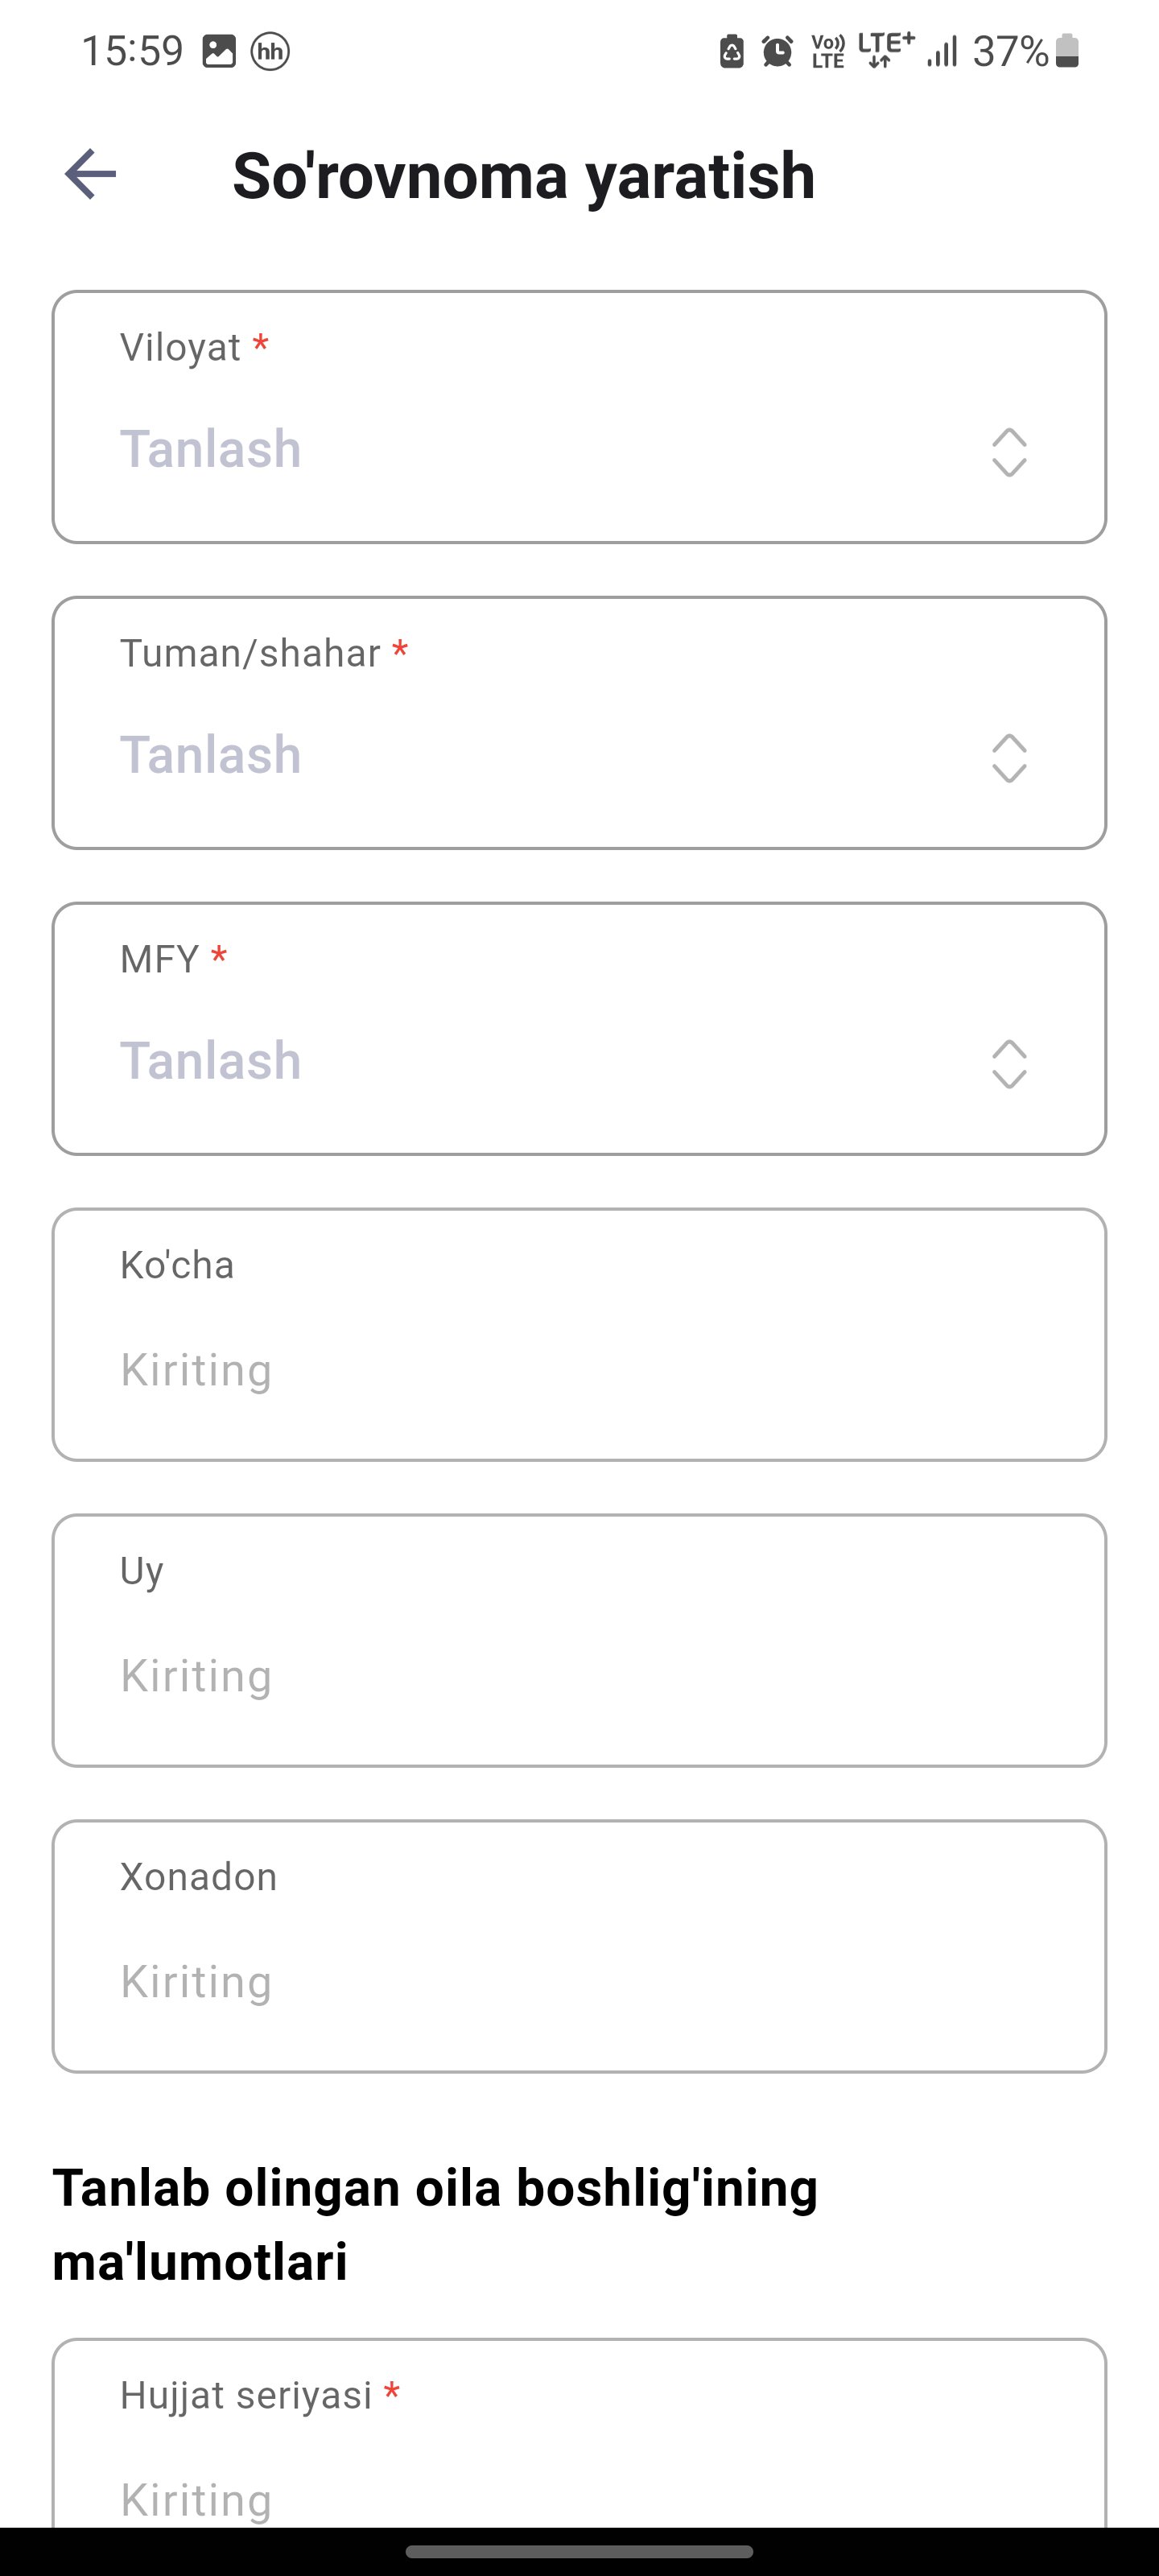The width and height of the screenshot is (1159, 2576).
Task: Focus the Hujjat seriyasi input field
Action: click(579, 2433)
